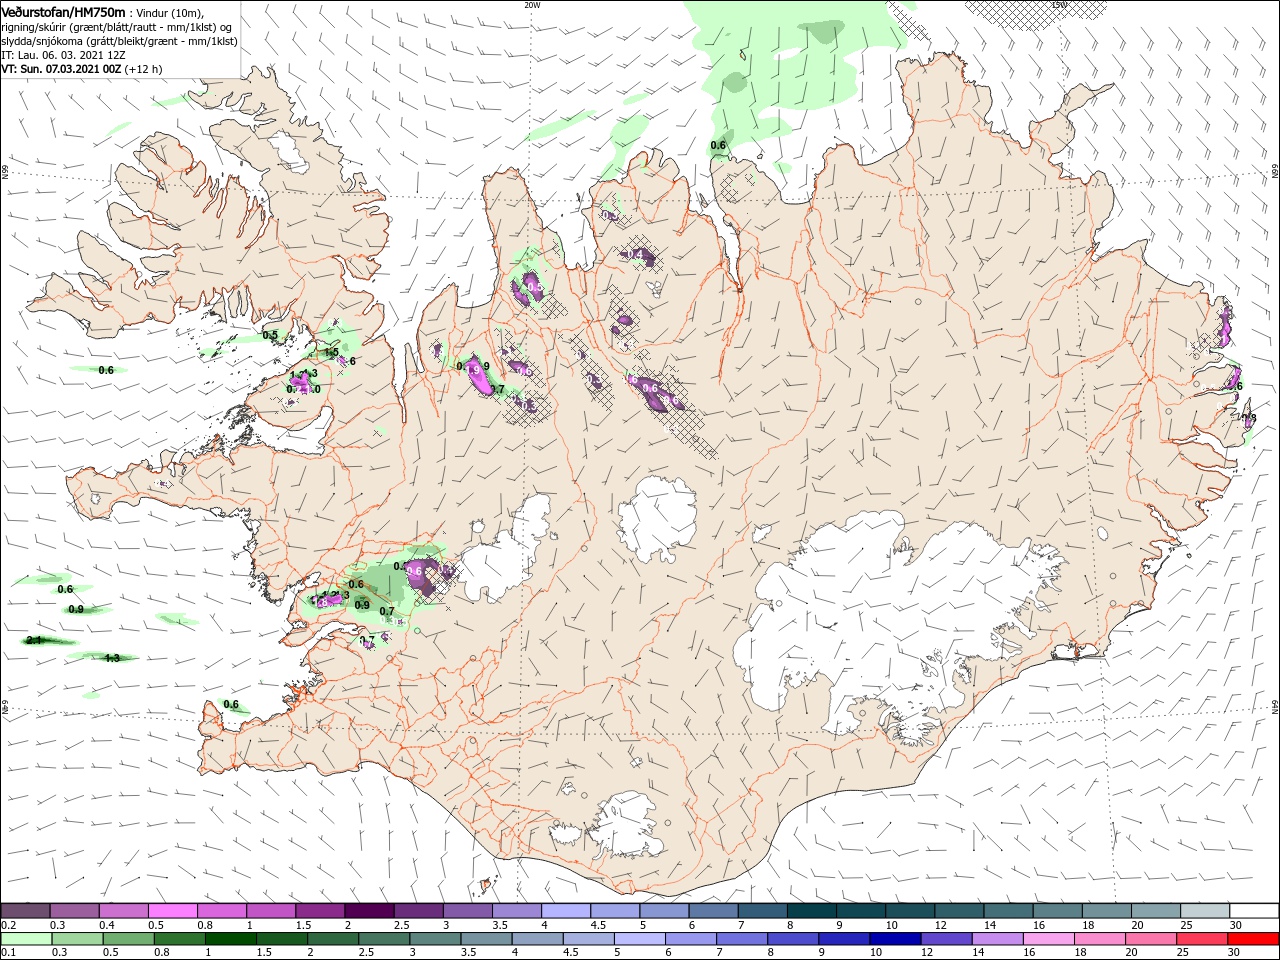Viewport: 1280px width, 960px height.
Task: Click the bright pink 0.5–0.8 snow legend swatch
Action: pos(172,911)
